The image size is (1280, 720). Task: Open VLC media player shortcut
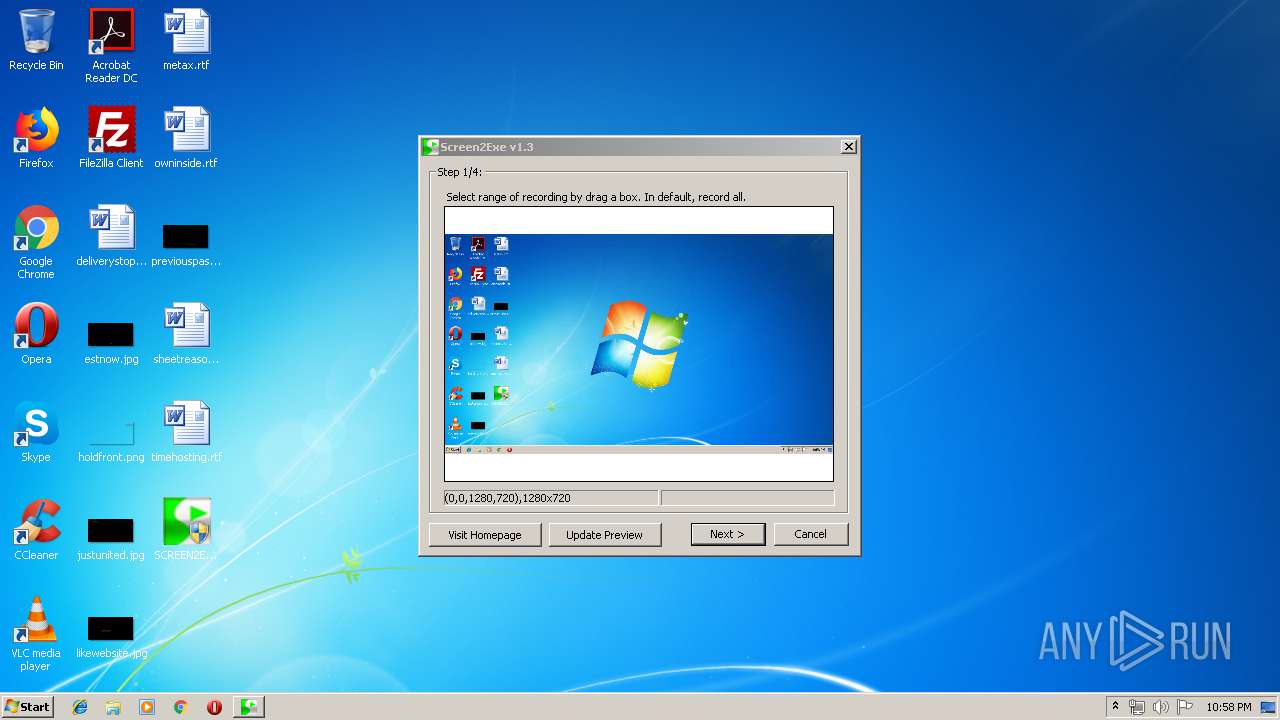pos(36,635)
